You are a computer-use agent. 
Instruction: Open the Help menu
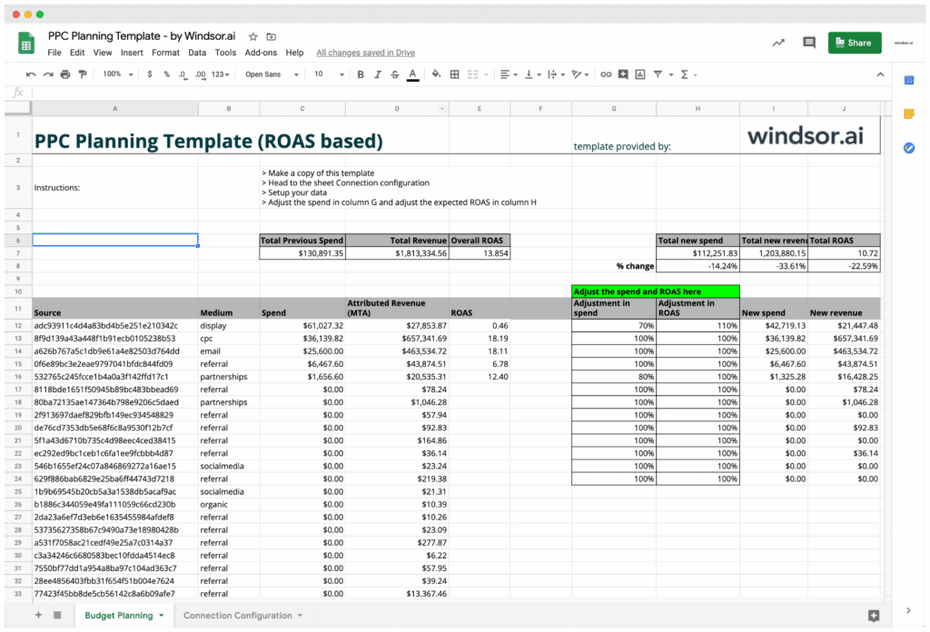[x=294, y=52]
